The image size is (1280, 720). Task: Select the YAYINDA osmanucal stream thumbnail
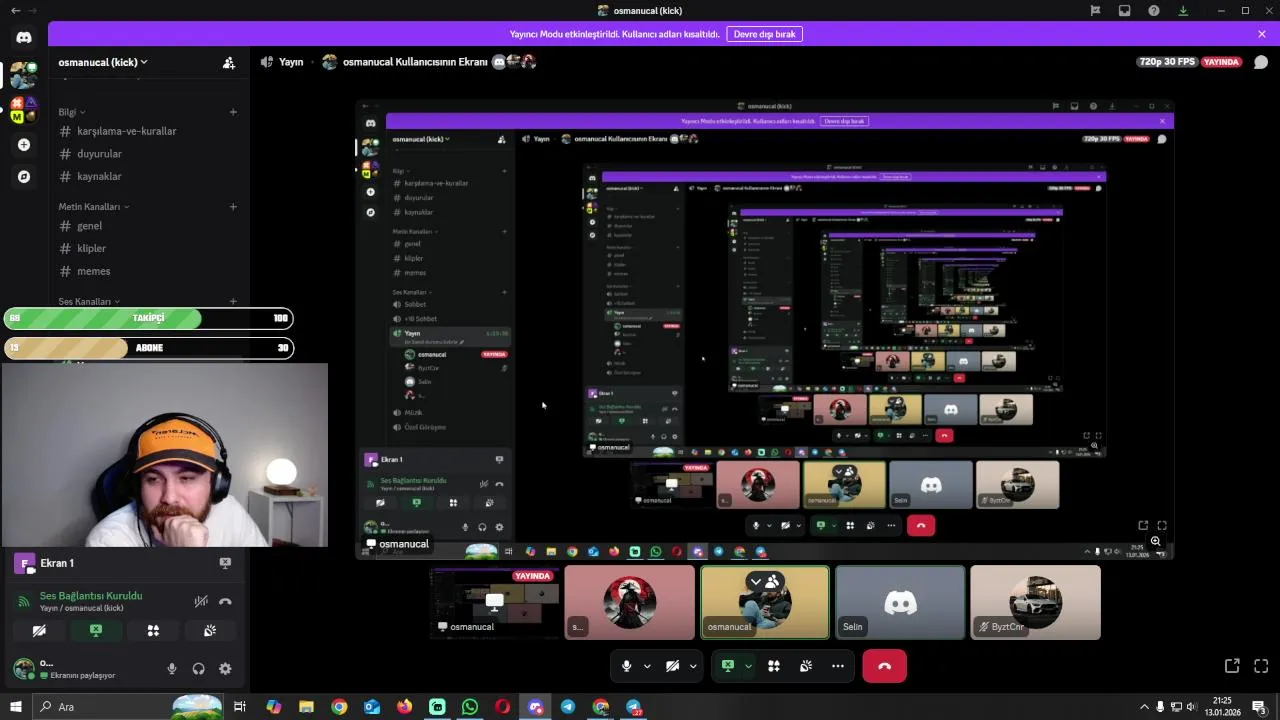[x=495, y=603]
